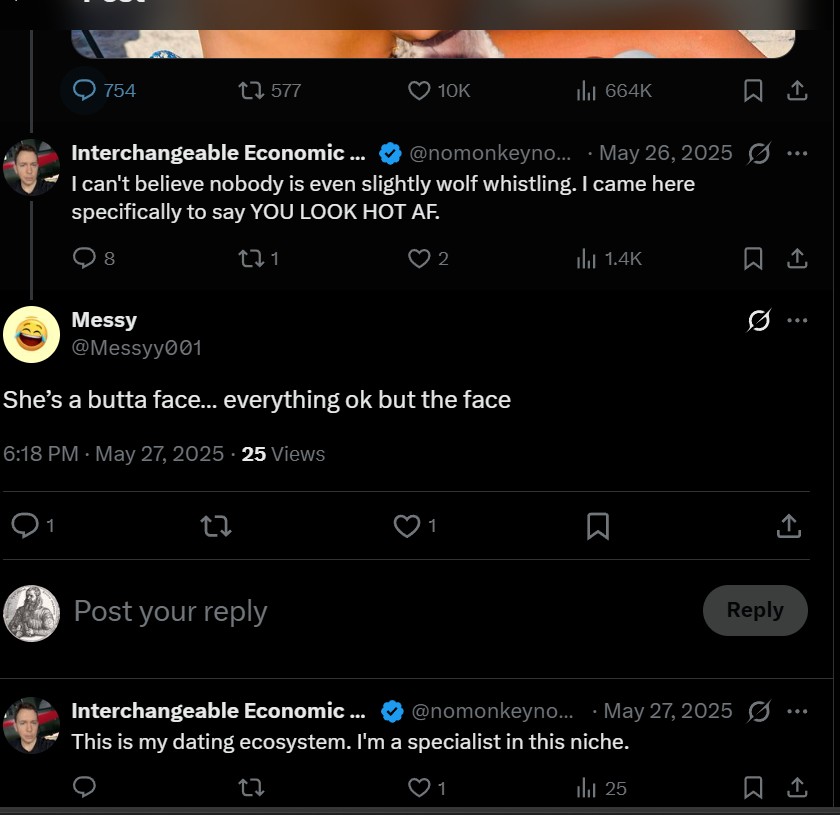Repost the top post with 577 reposts
840x815 pixels.
point(269,91)
